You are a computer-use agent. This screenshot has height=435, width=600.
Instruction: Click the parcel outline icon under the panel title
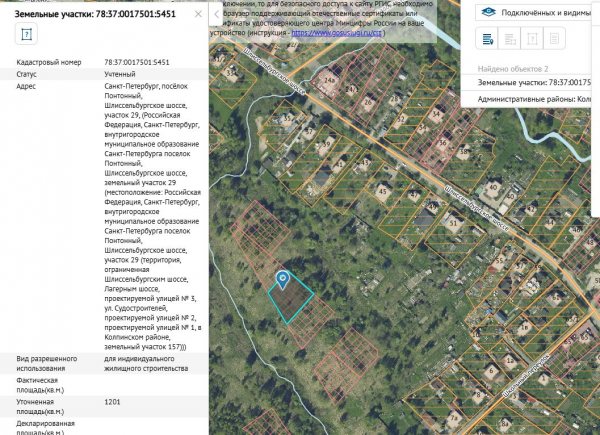coord(26,35)
